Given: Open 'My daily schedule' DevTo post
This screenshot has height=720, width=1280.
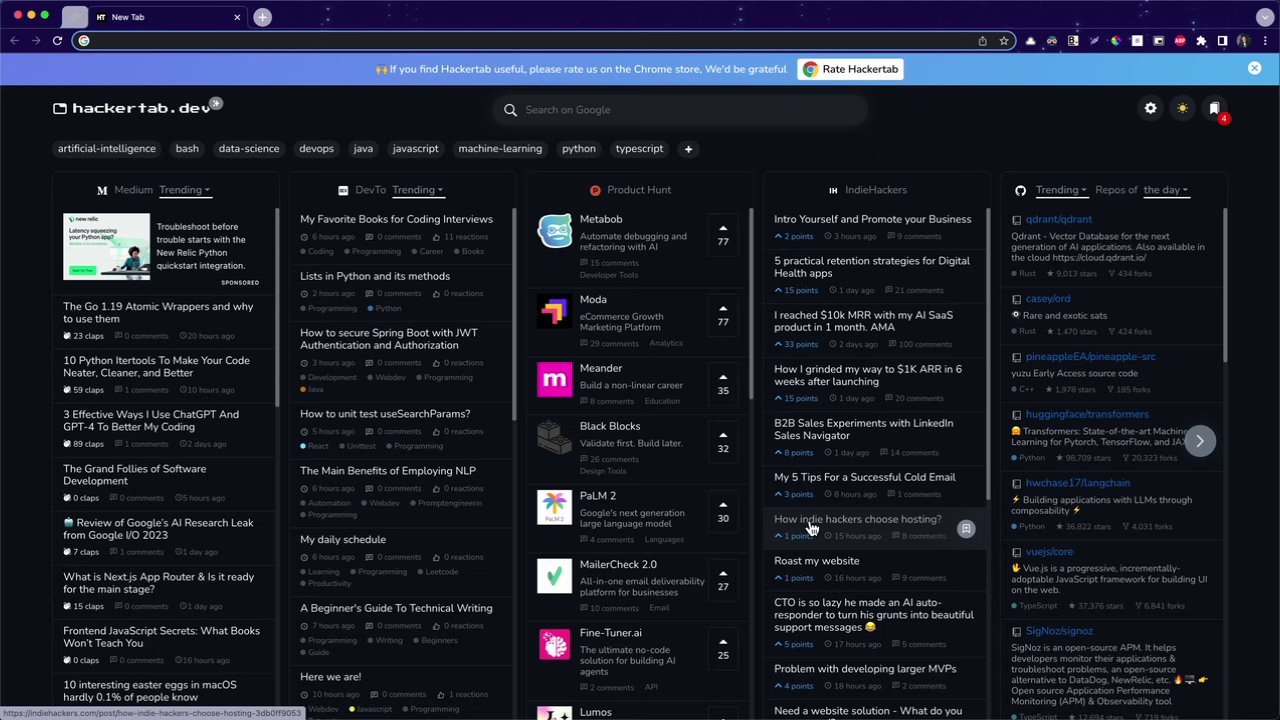Looking at the screenshot, I should pyautogui.click(x=343, y=540).
